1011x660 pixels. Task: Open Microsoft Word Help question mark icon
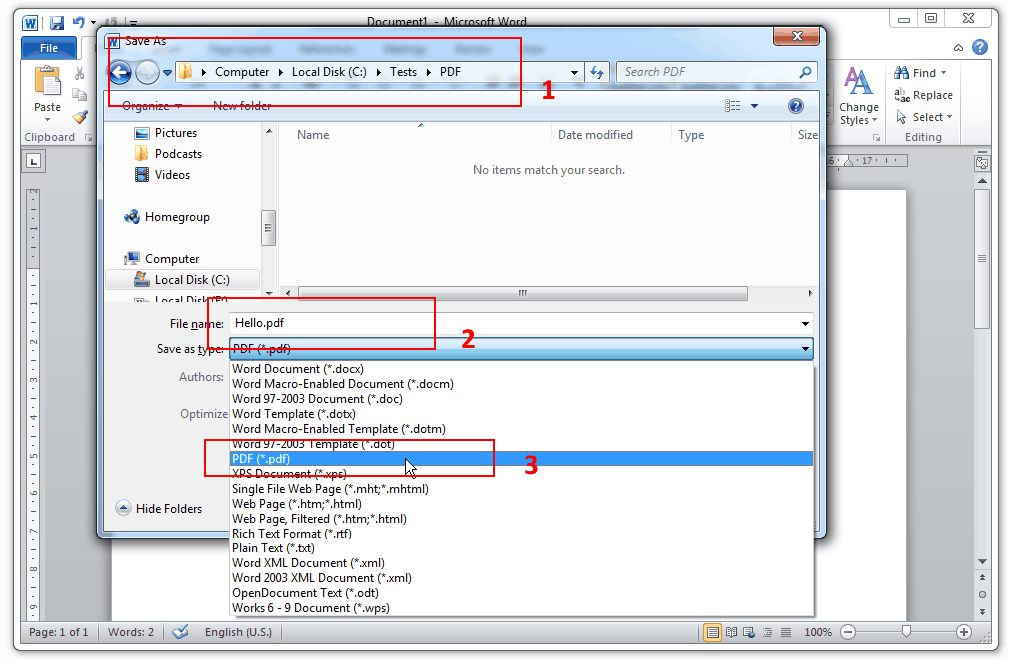[x=980, y=47]
